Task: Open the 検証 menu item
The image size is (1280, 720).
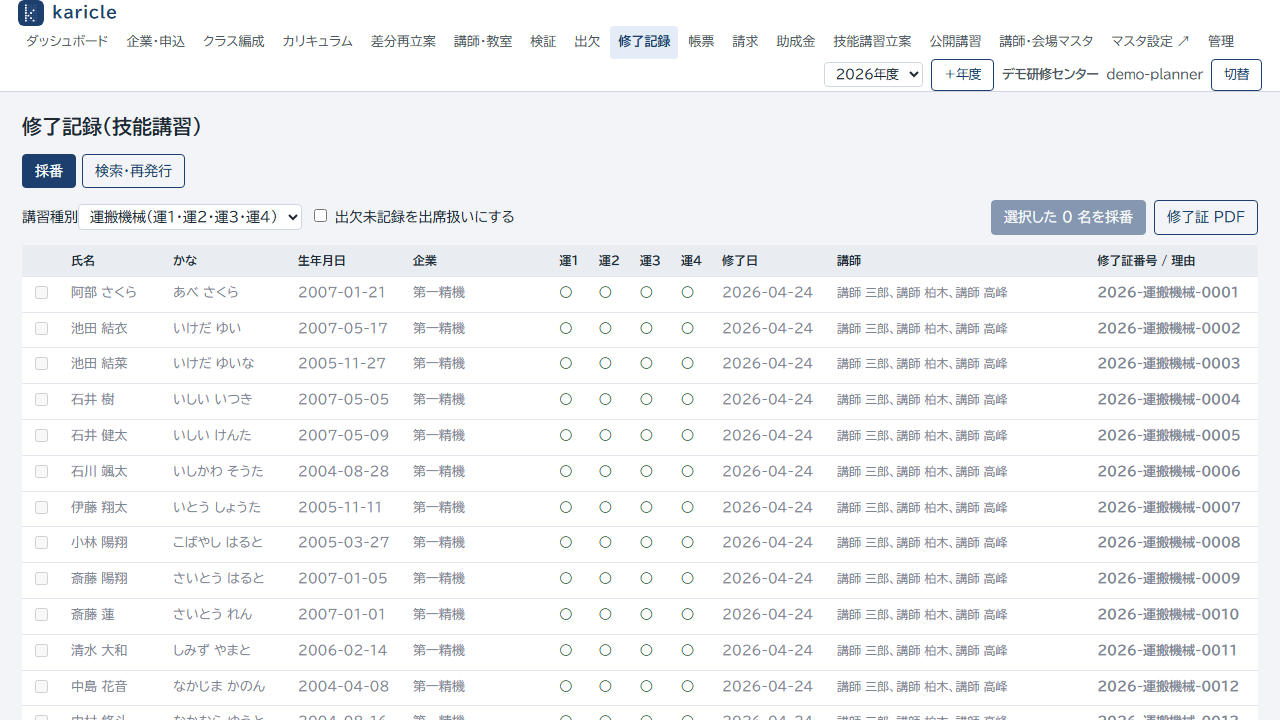Action: coord(543,42)
